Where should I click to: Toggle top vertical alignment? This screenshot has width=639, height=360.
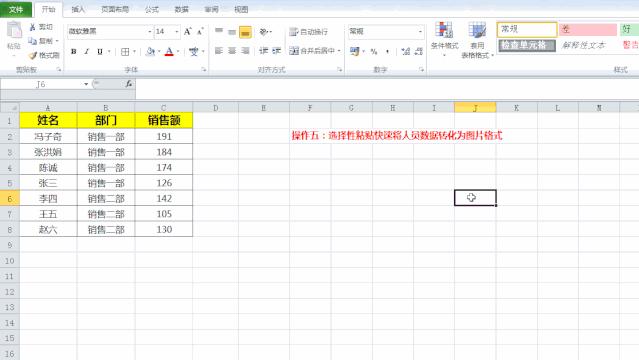pos(219,31)
